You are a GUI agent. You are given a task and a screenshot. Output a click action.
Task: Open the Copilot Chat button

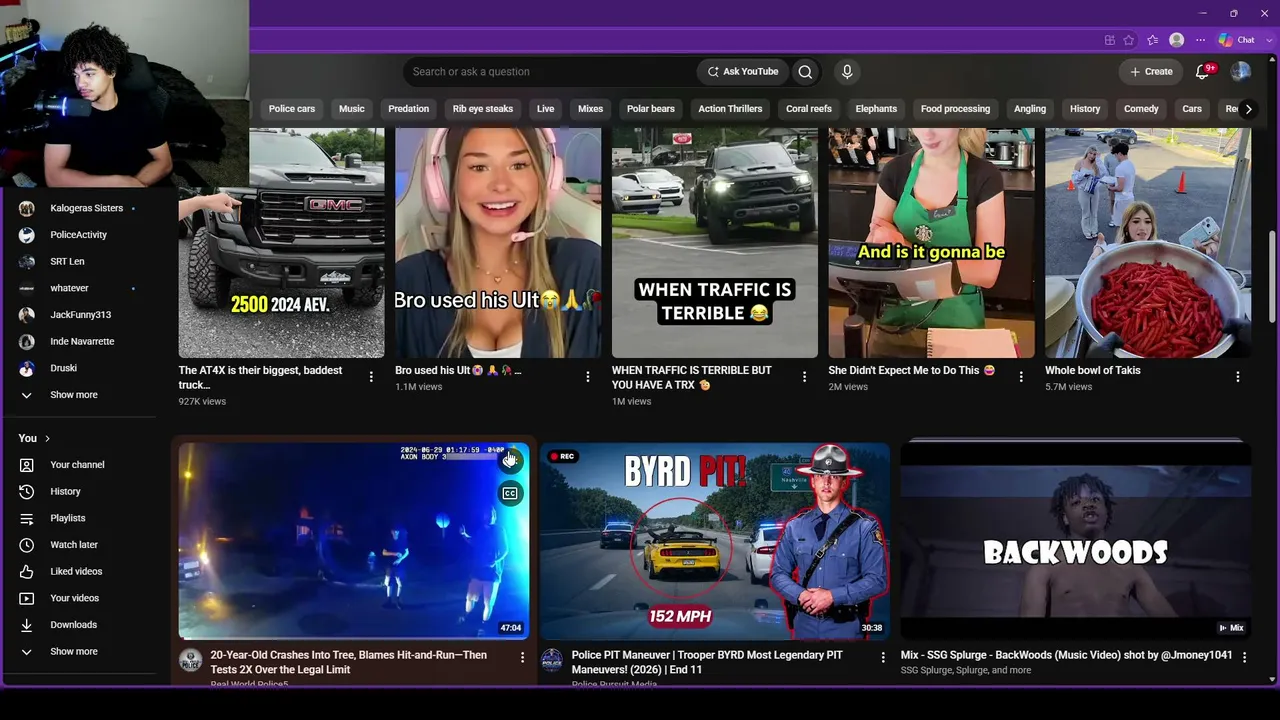pos(1238,40)
